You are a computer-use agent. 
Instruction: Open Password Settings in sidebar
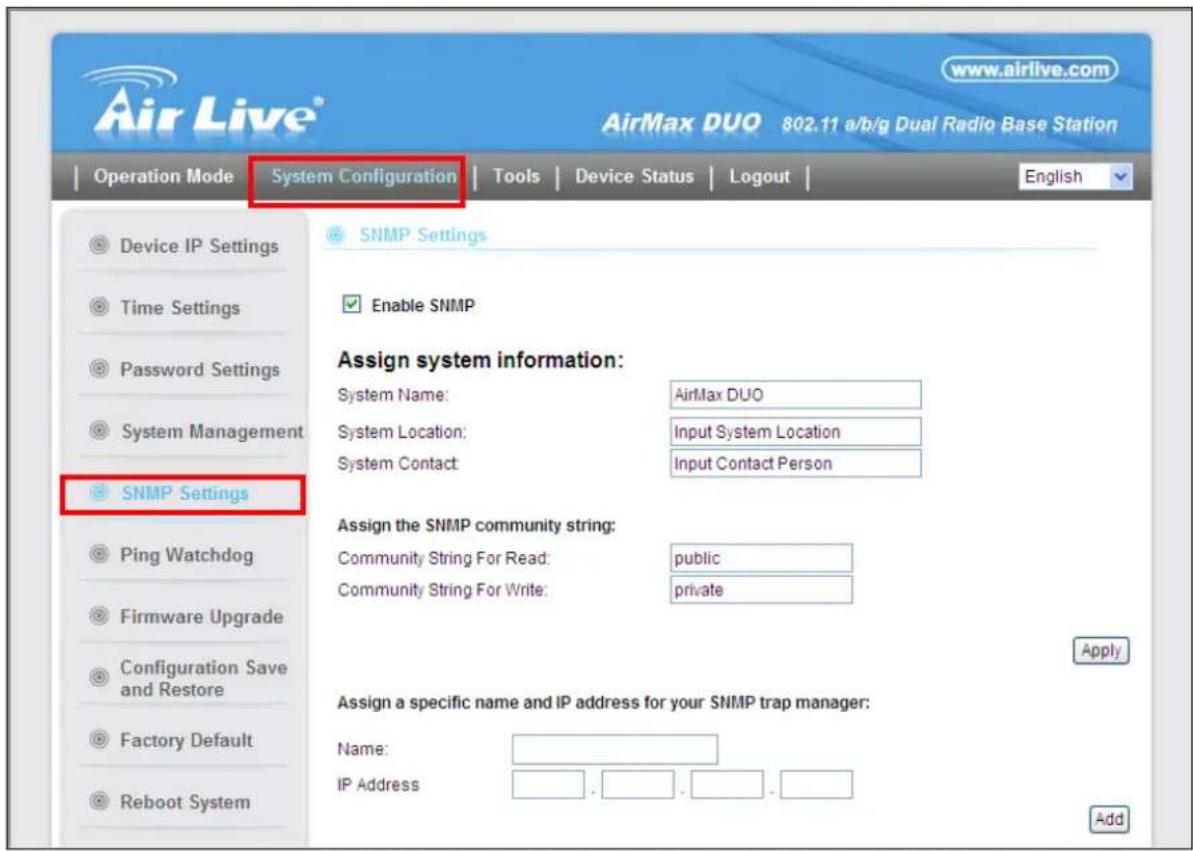[x=200, y=369]
